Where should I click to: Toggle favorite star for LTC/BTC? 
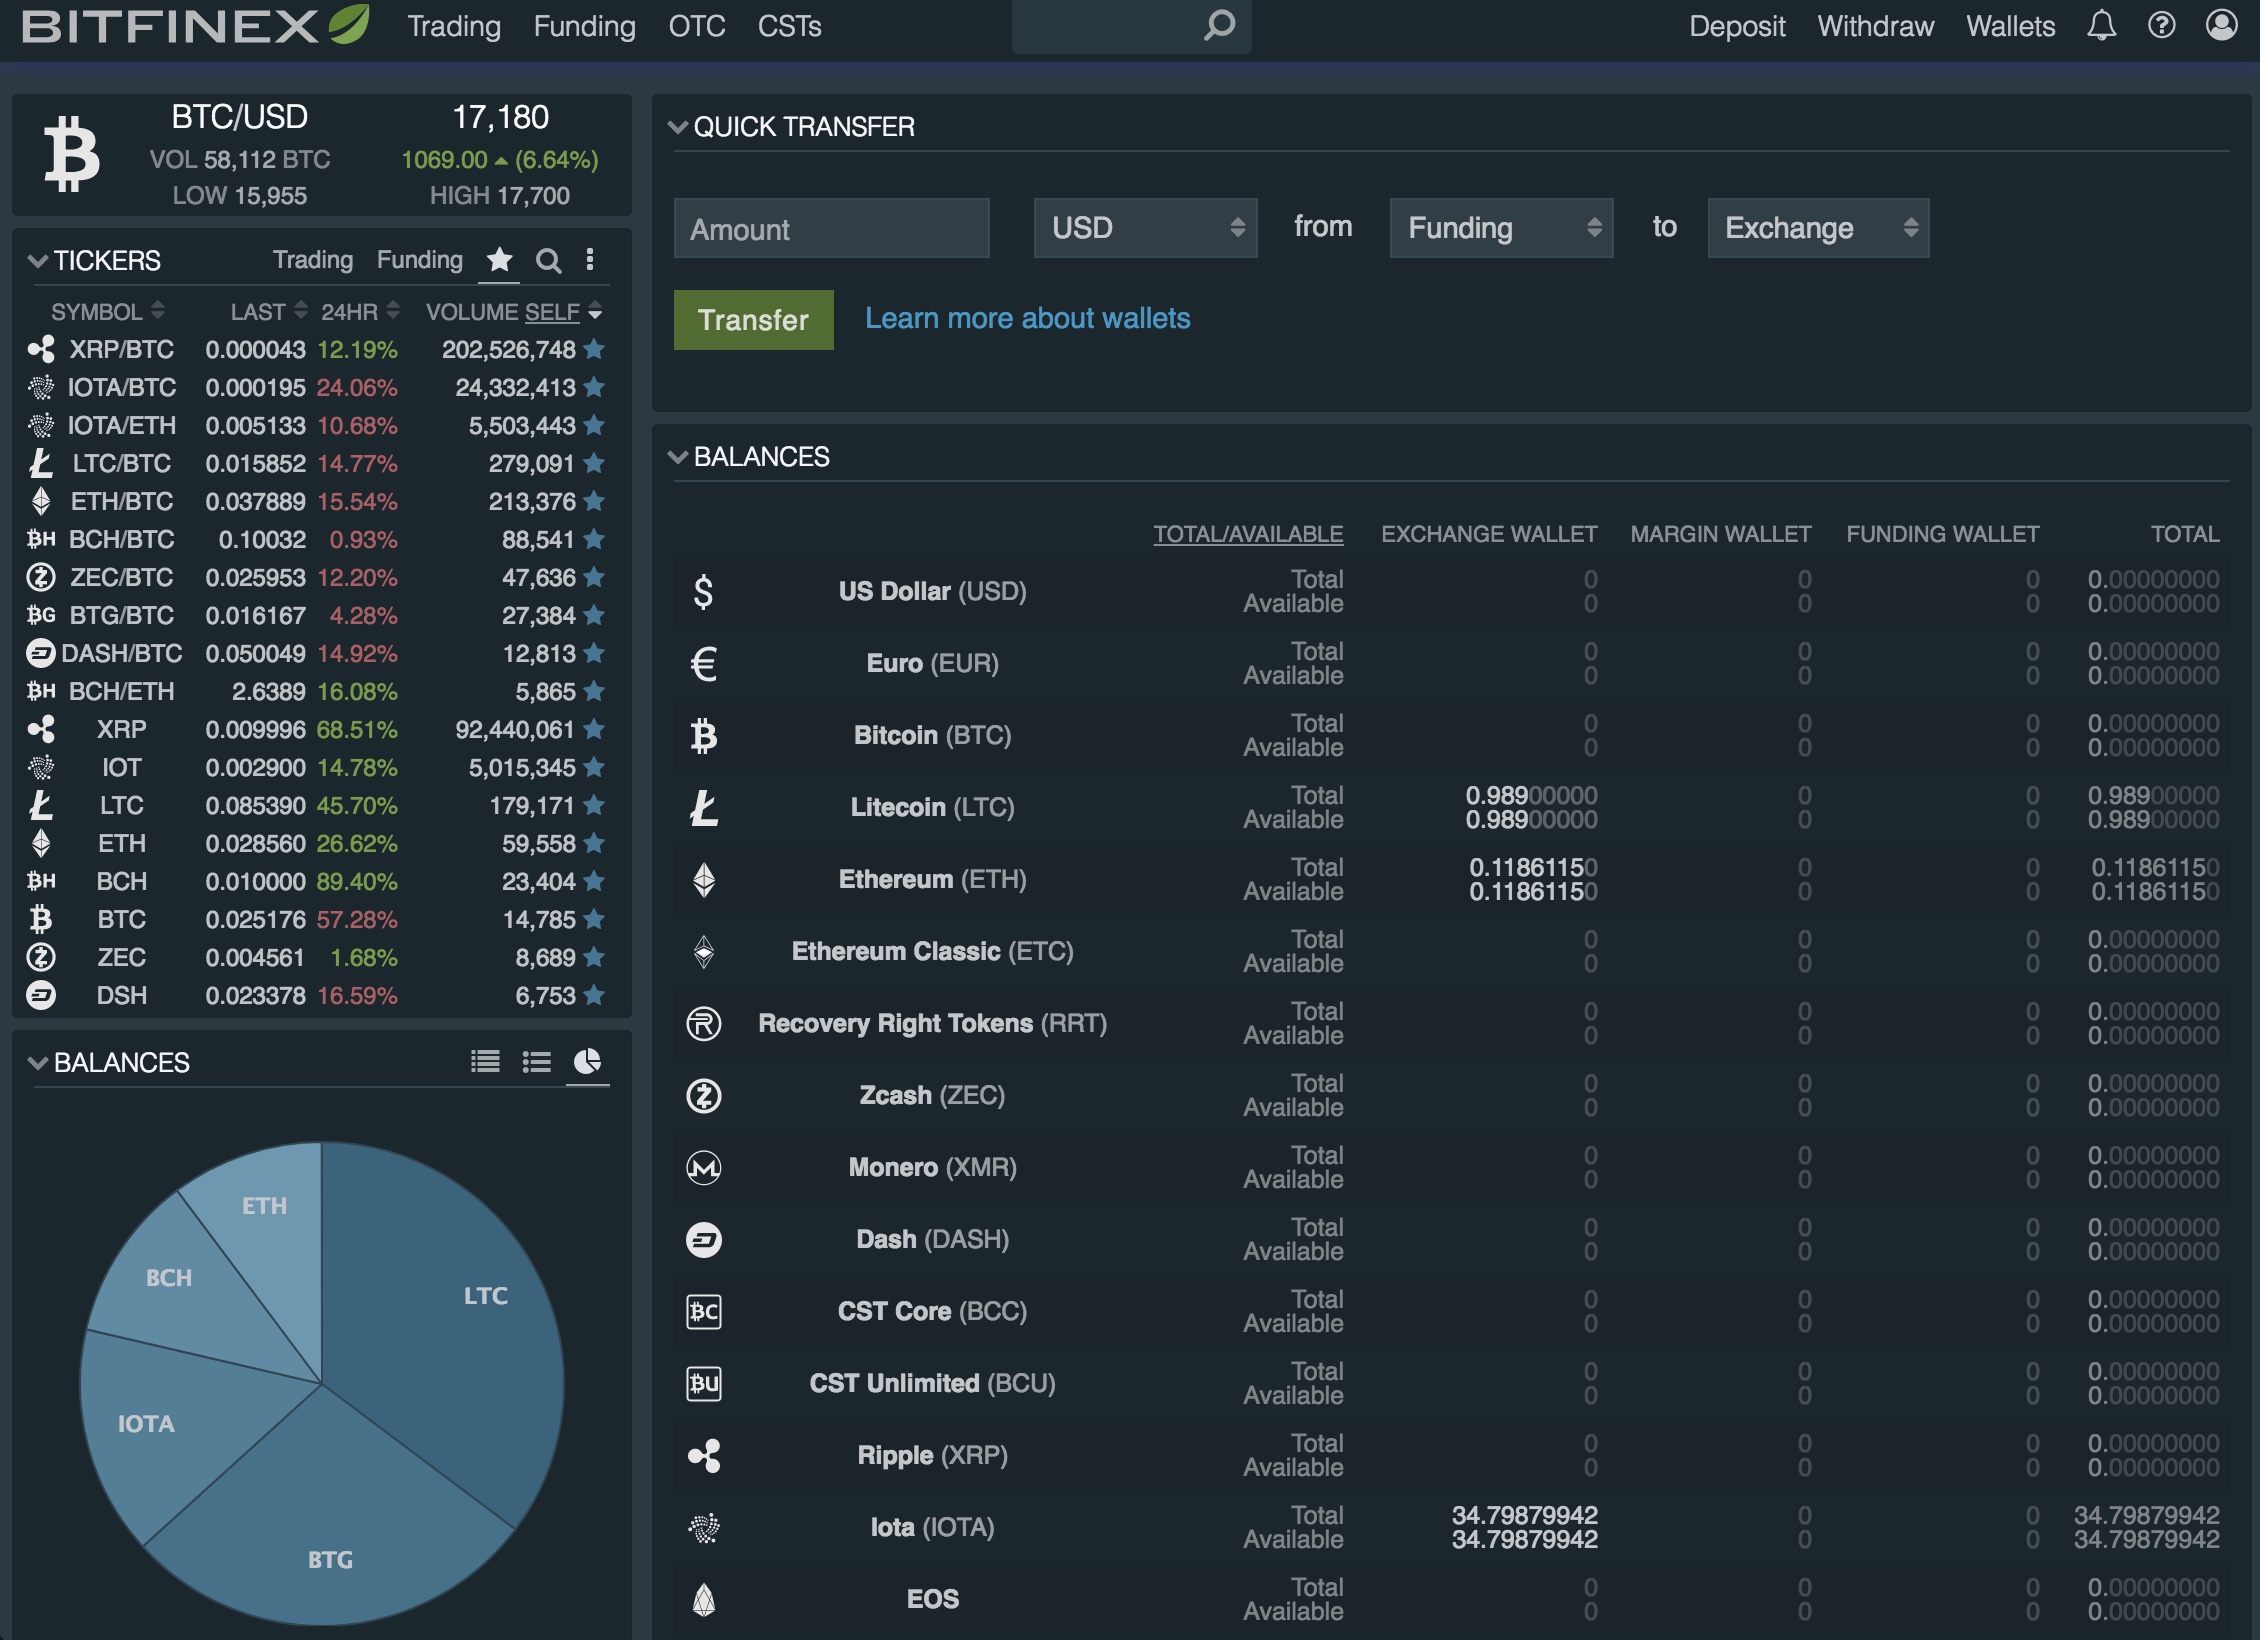coord(594,463)
